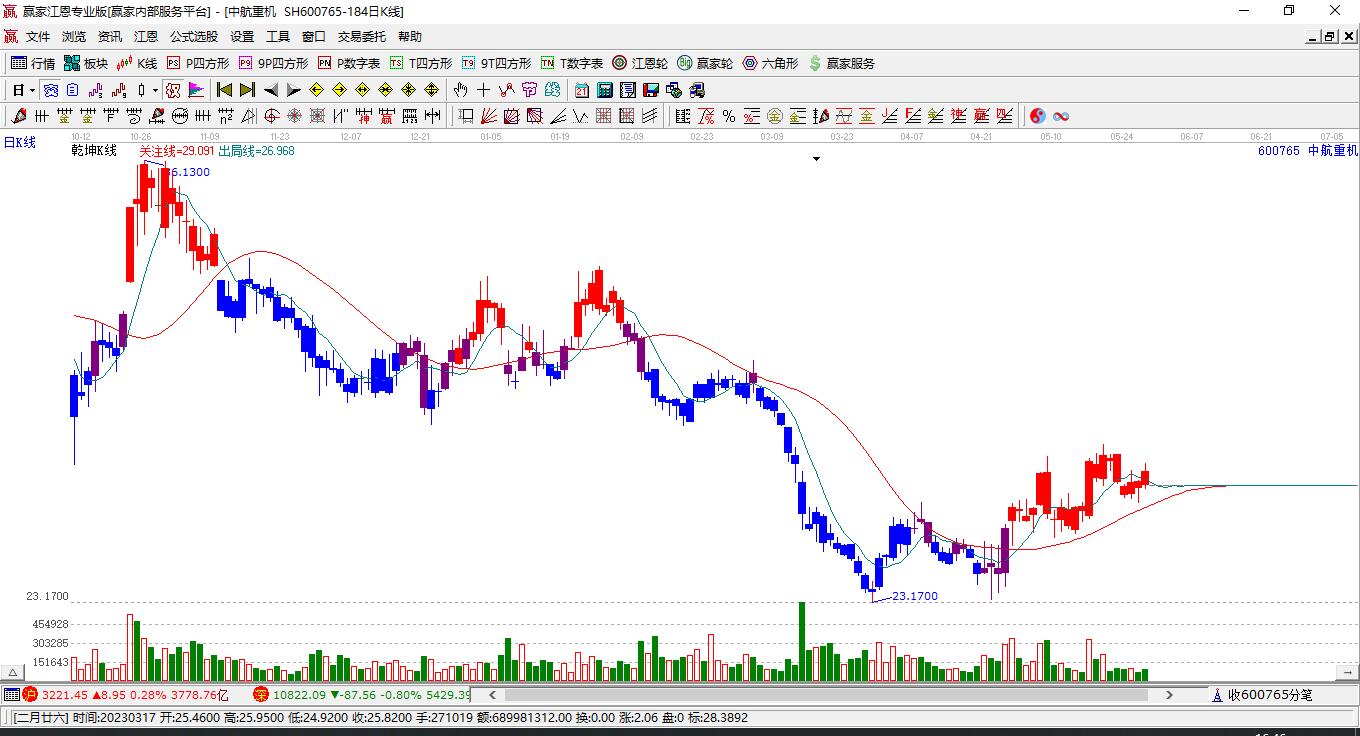Open the 浏览 menu

click(74, 37)
